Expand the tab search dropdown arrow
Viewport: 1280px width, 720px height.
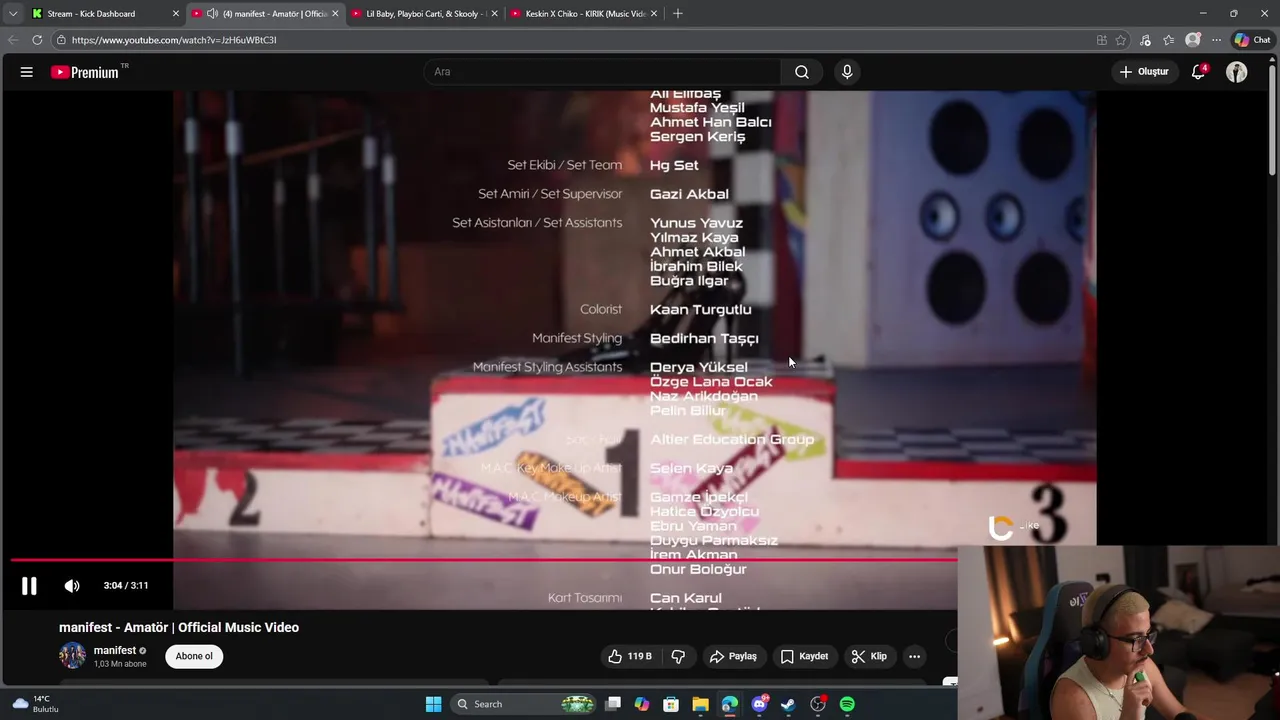click(13, 14)
